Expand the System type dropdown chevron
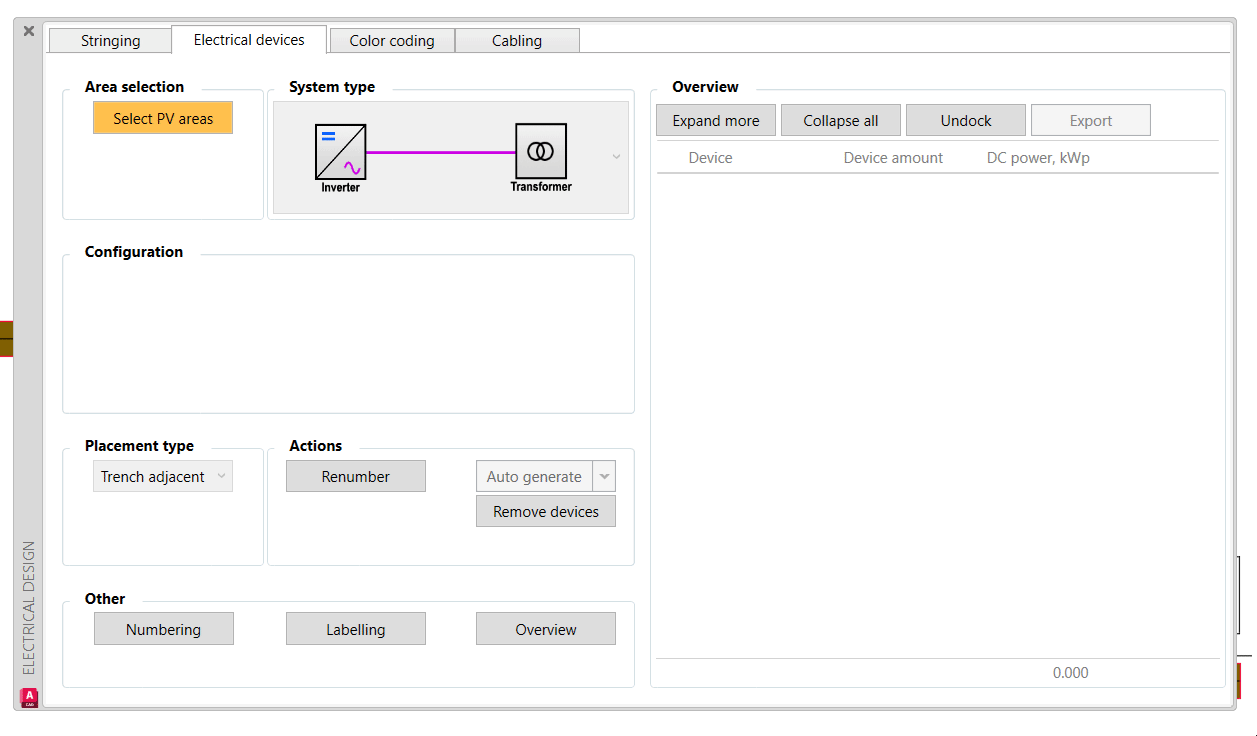The width and height of the screenshot is (1257, 736). (616, 157)
